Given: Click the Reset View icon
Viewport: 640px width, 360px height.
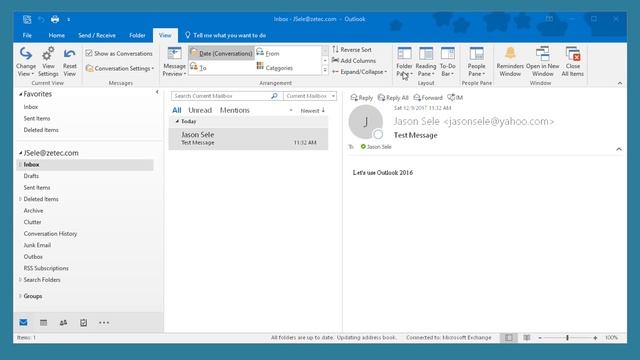Looking at the screenshot, I should click(69, 54).
